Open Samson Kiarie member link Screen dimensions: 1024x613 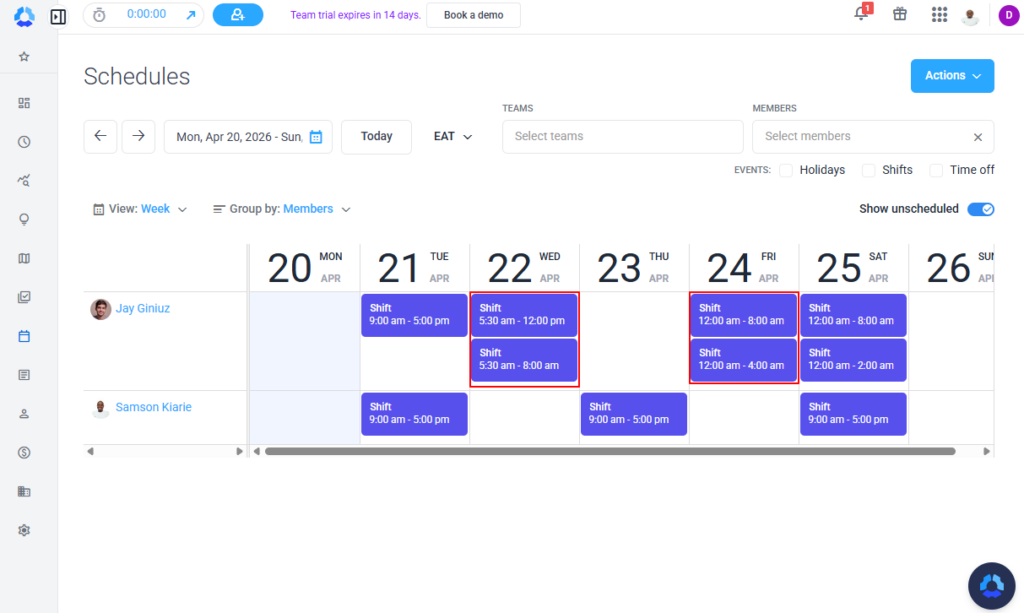coord(153,407)
